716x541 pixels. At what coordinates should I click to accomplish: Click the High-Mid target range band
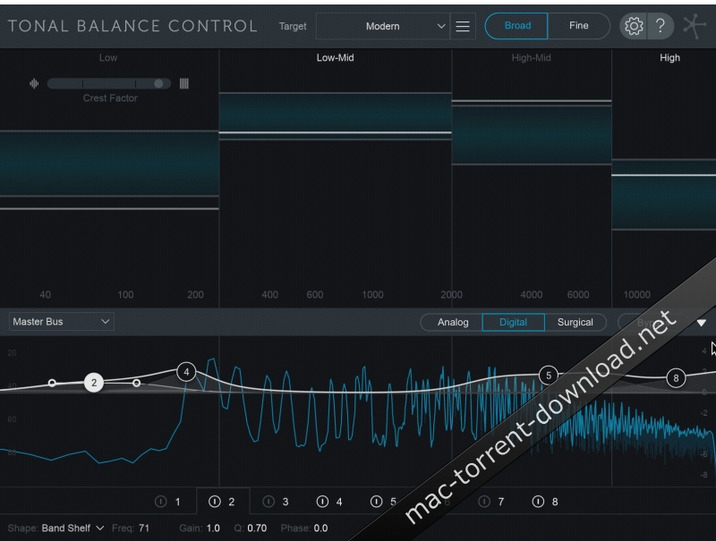(532, 135)
